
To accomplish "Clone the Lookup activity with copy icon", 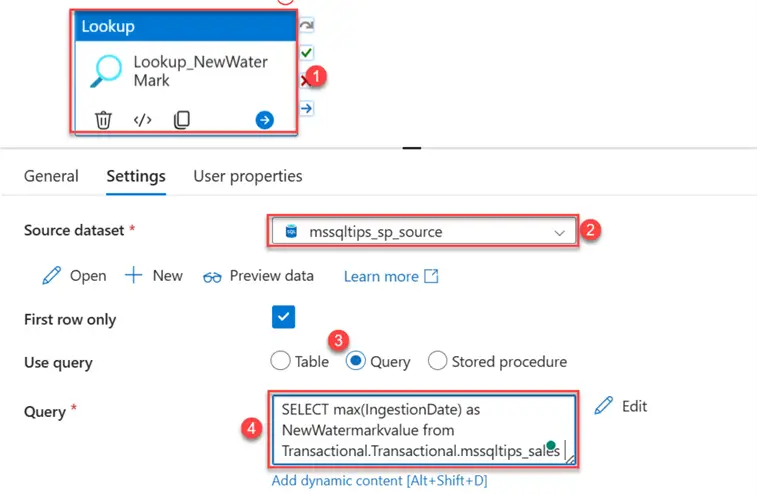I will (x=181, y=120).
